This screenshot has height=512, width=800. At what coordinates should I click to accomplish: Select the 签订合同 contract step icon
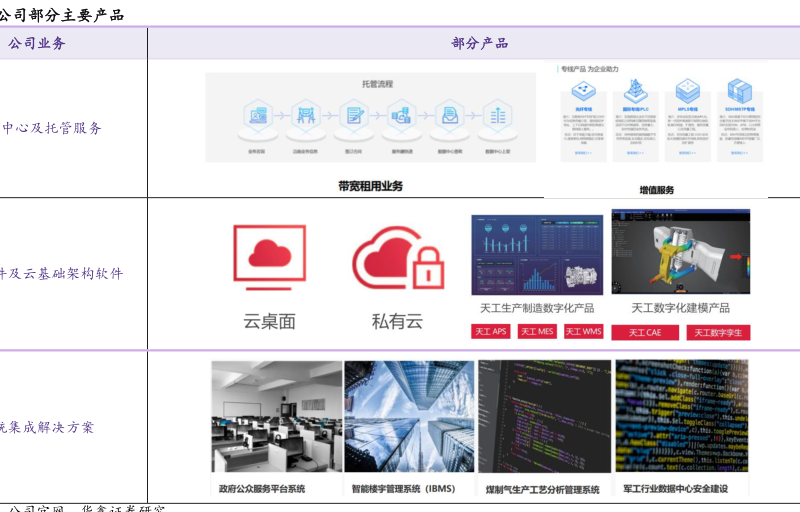(x=354, y=116)
